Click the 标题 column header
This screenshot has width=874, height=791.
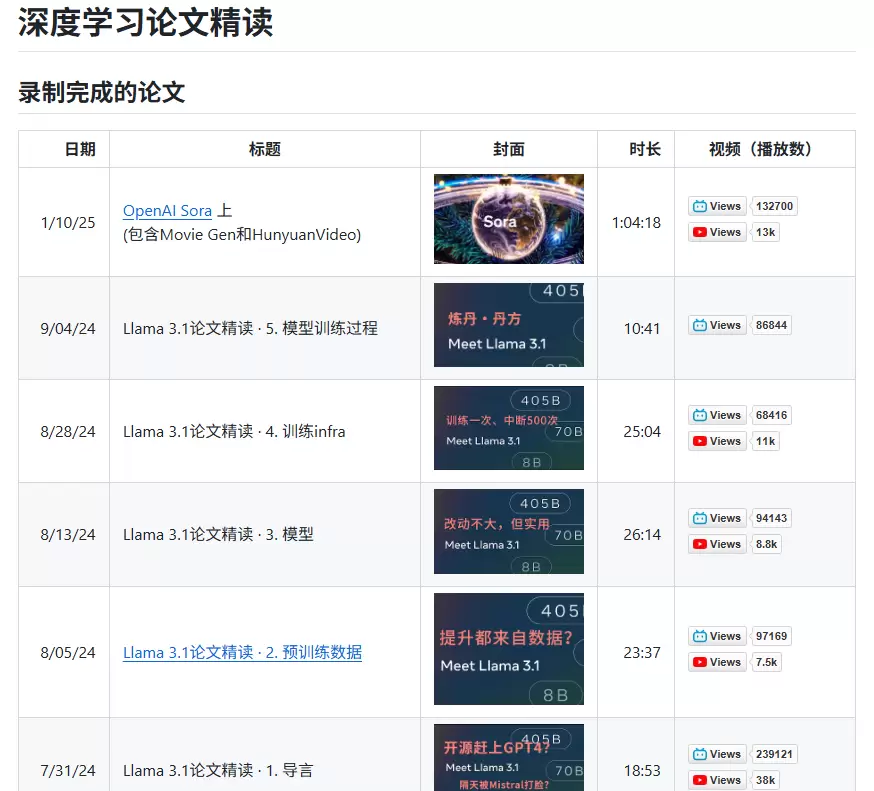tap(265, 149)
